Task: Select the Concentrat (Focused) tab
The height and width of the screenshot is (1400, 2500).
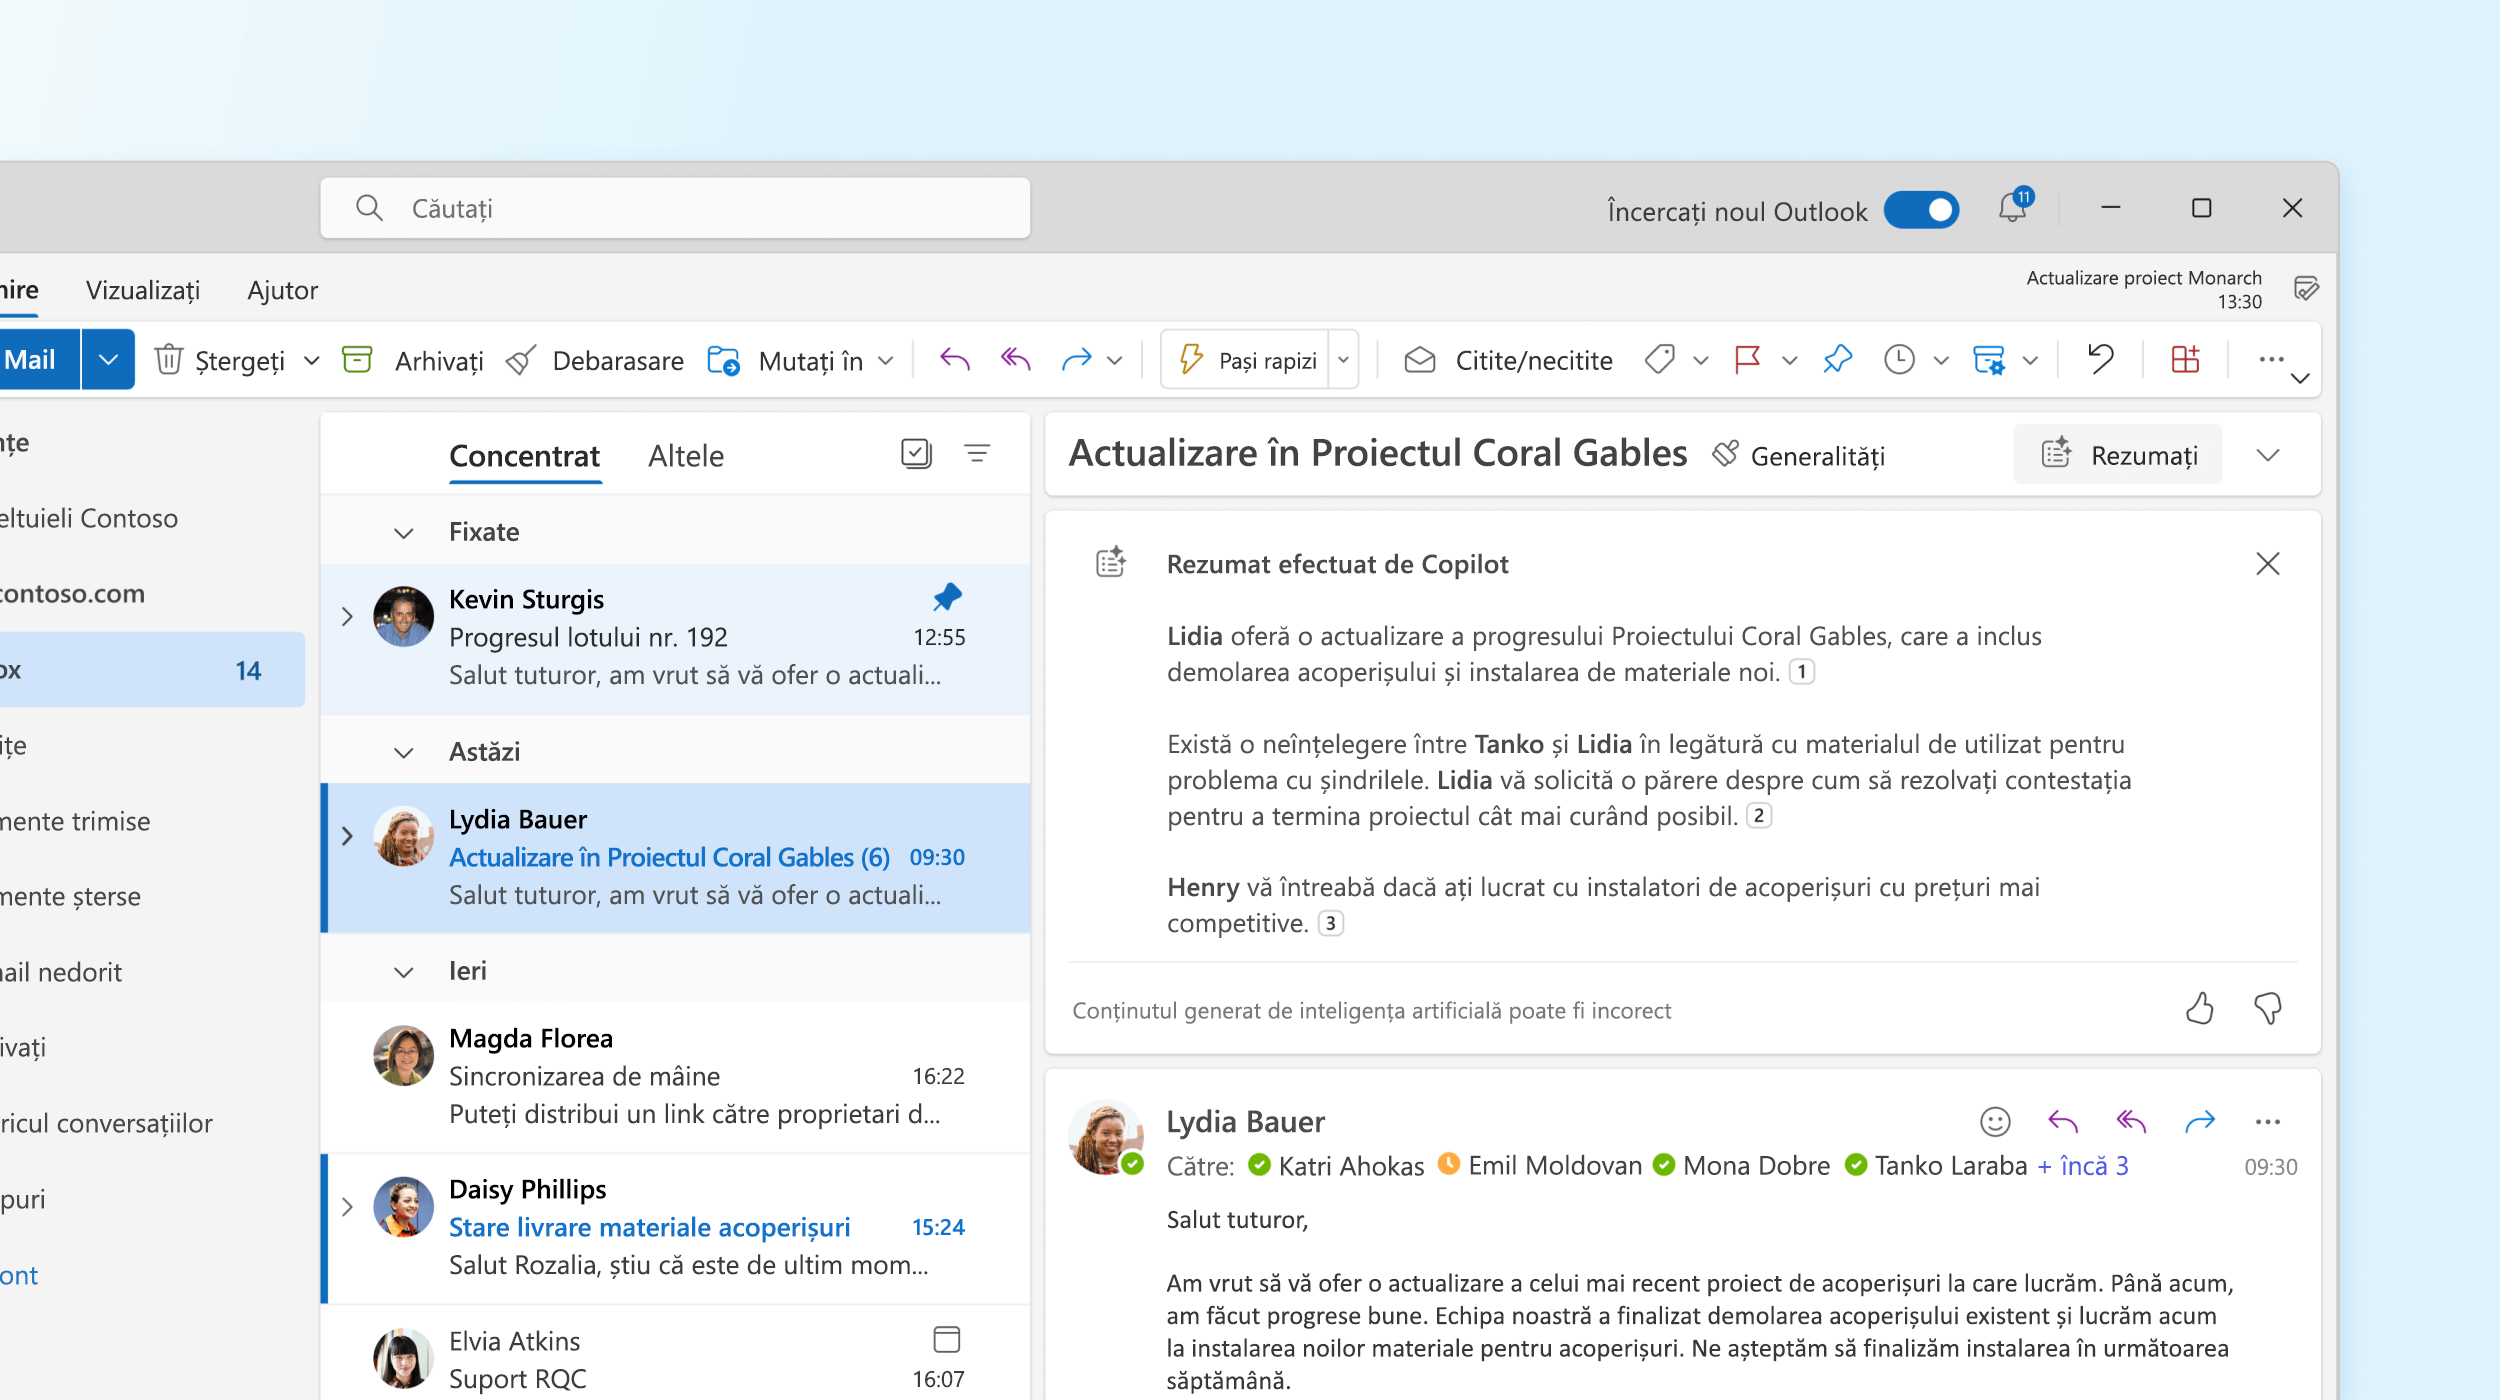Action: click(x=525, y=453)
